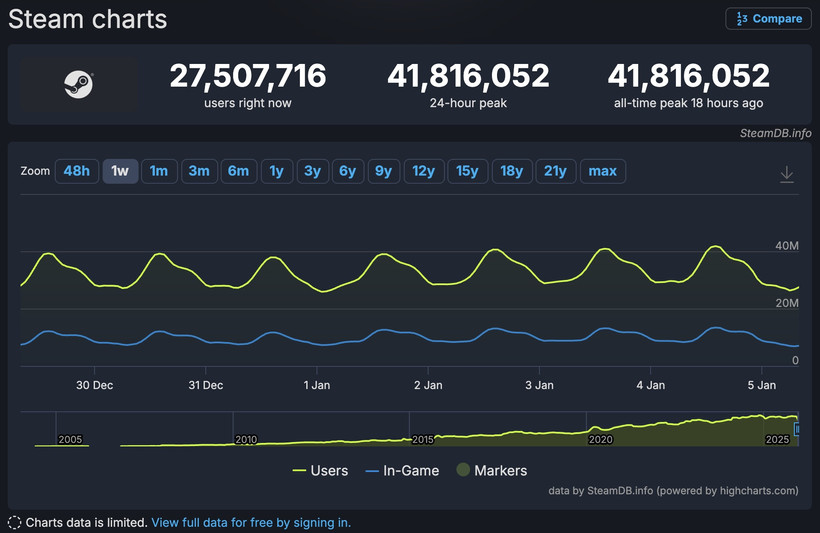The height and width of the screenshot is (533, 820).
Task: Pick the 3y zoom option
Action: [312, 171]
